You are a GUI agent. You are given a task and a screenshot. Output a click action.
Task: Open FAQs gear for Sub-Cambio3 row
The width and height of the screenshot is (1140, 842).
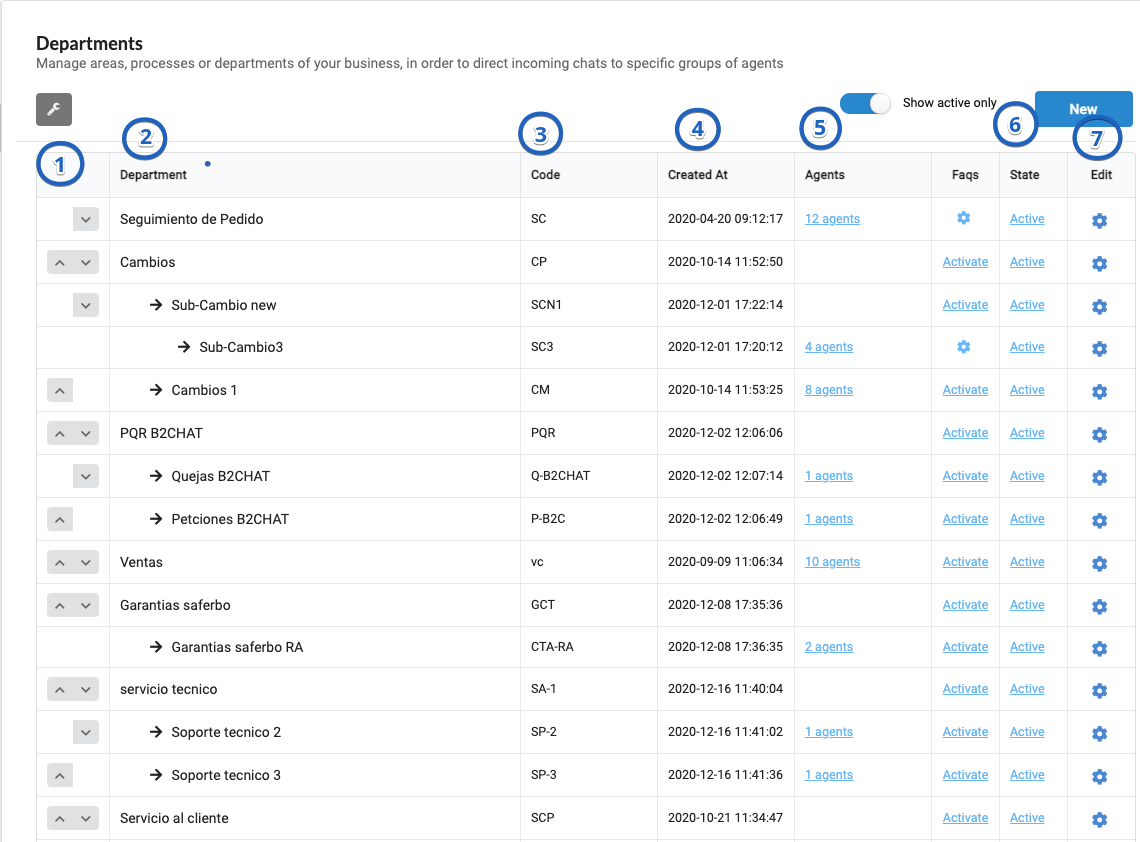click(964, 347)
